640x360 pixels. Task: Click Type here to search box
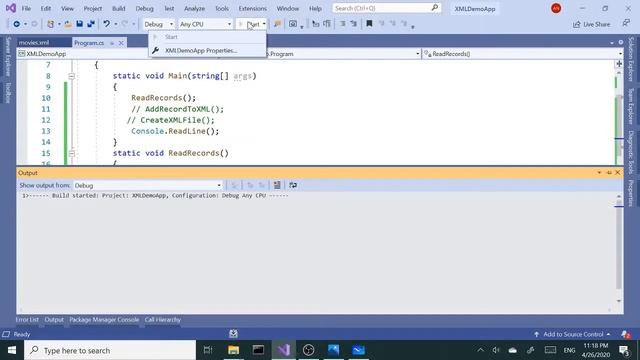coord(110,350)
